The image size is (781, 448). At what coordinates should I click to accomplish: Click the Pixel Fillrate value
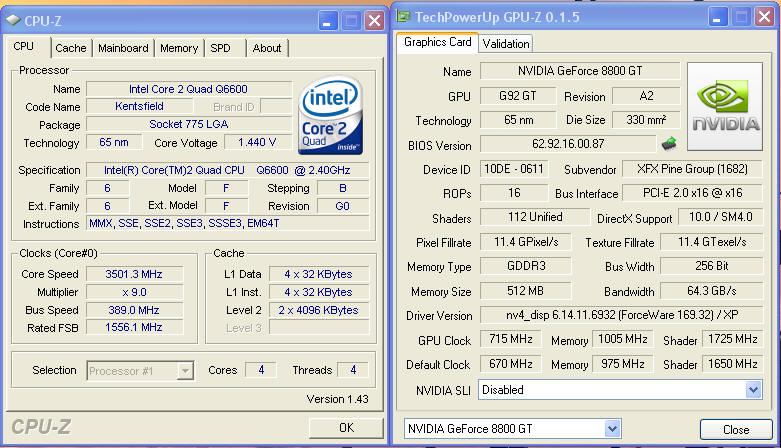(525, 242)
